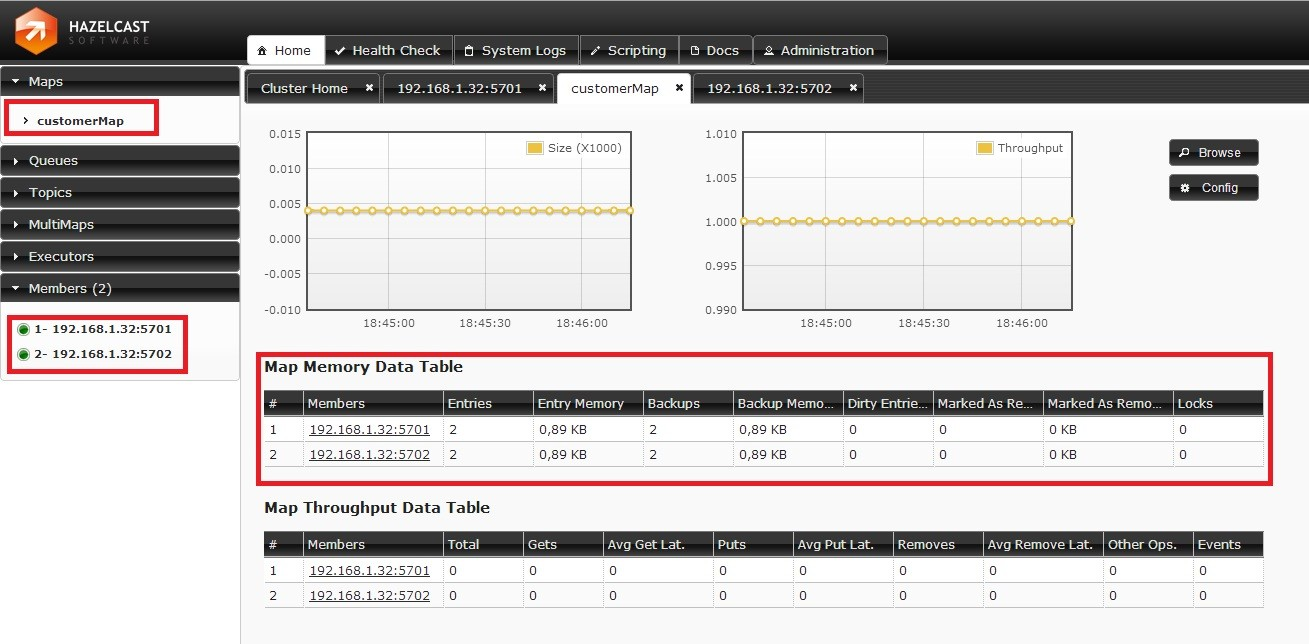
Task: Expand the MultiMaps section
Action: [x=120, y=224]
